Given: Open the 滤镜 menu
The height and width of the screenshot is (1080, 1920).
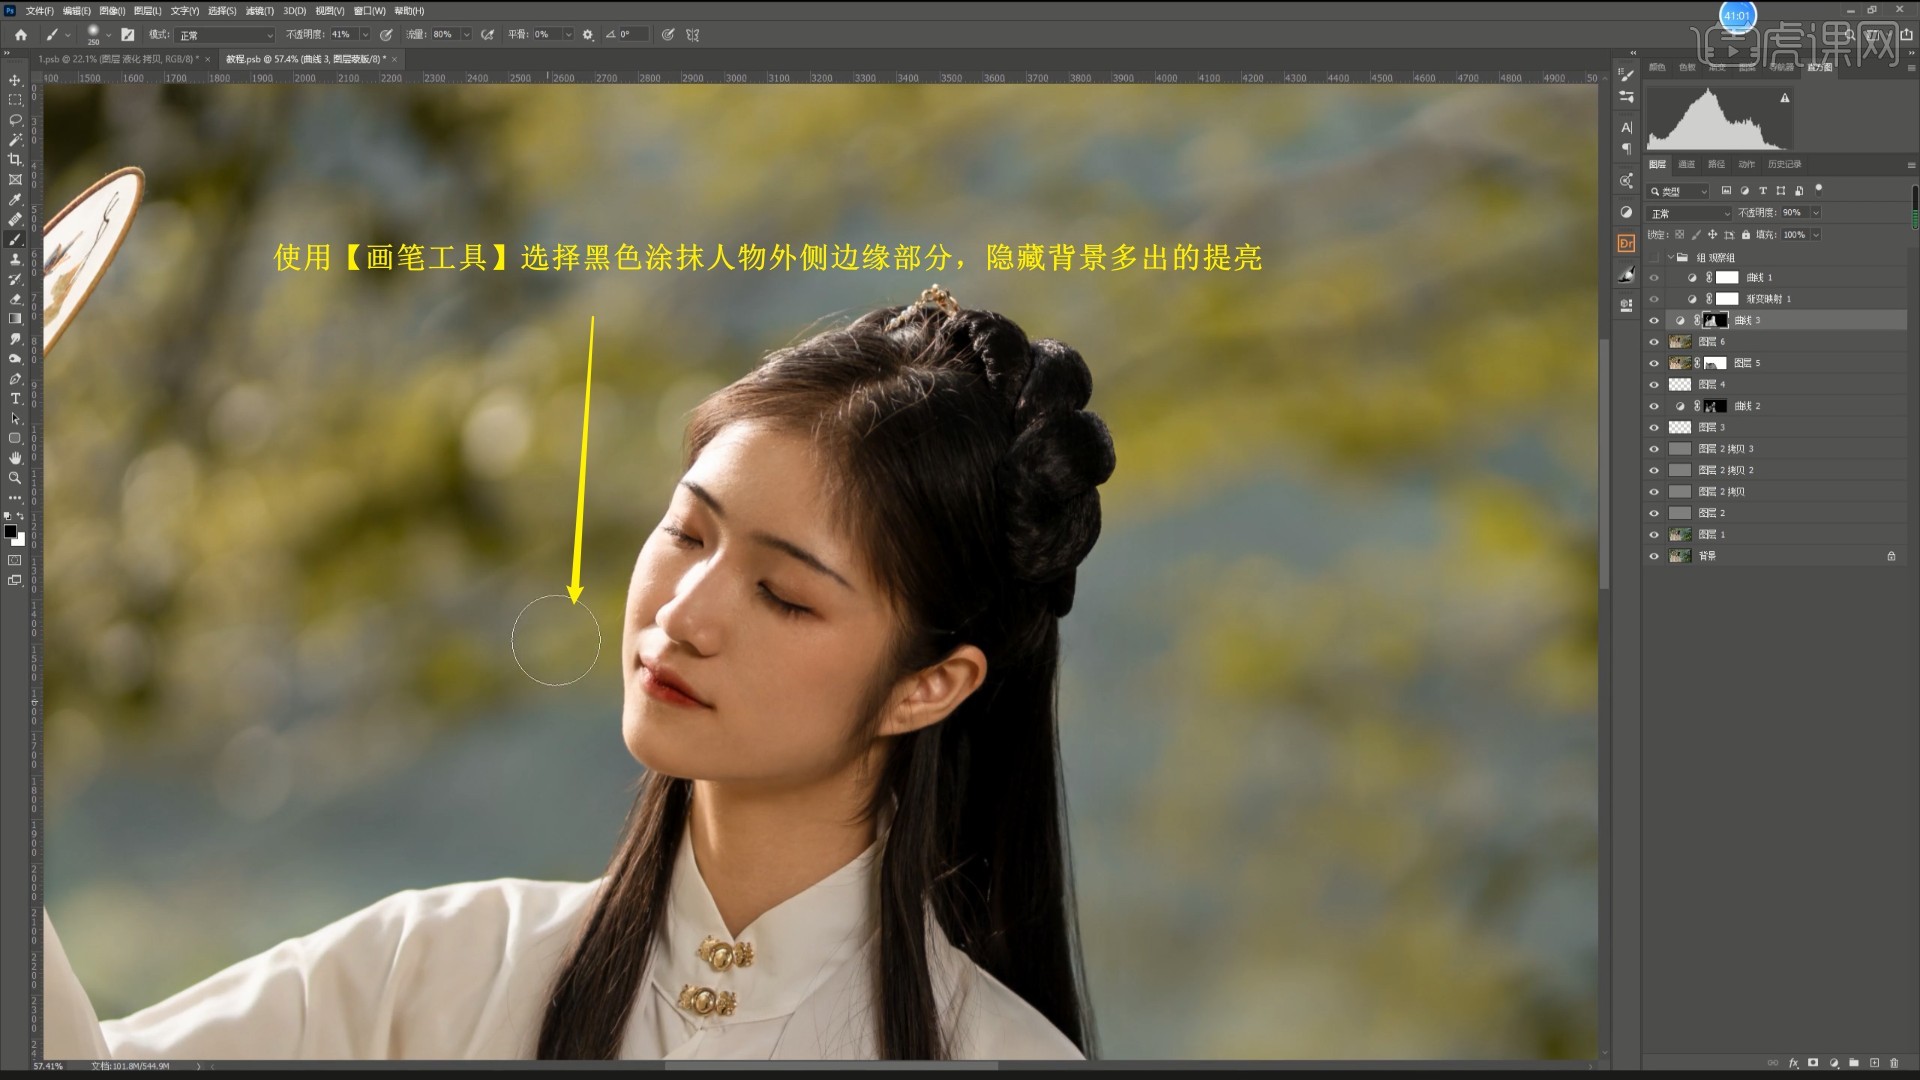Looking at the screenshot, I should click(x=259, y=11).
